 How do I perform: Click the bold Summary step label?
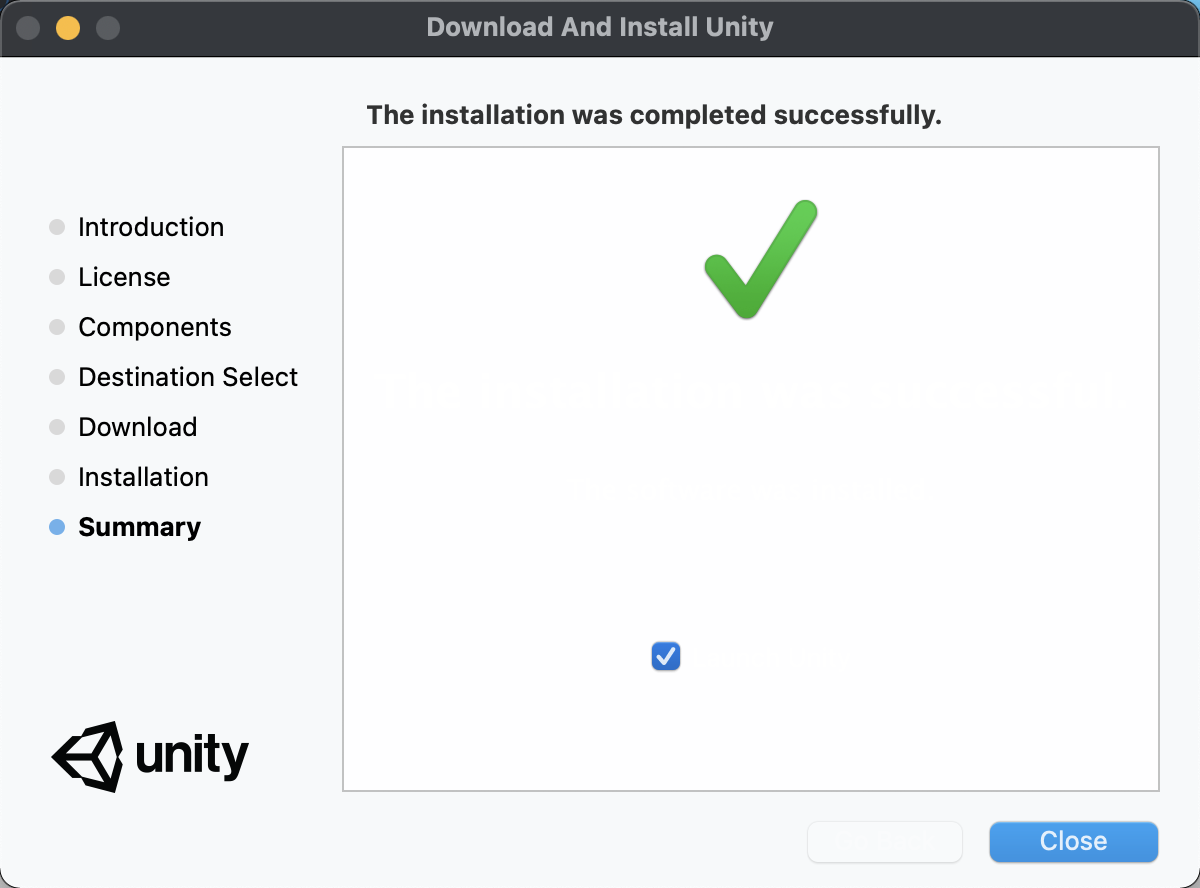point(139,527)
